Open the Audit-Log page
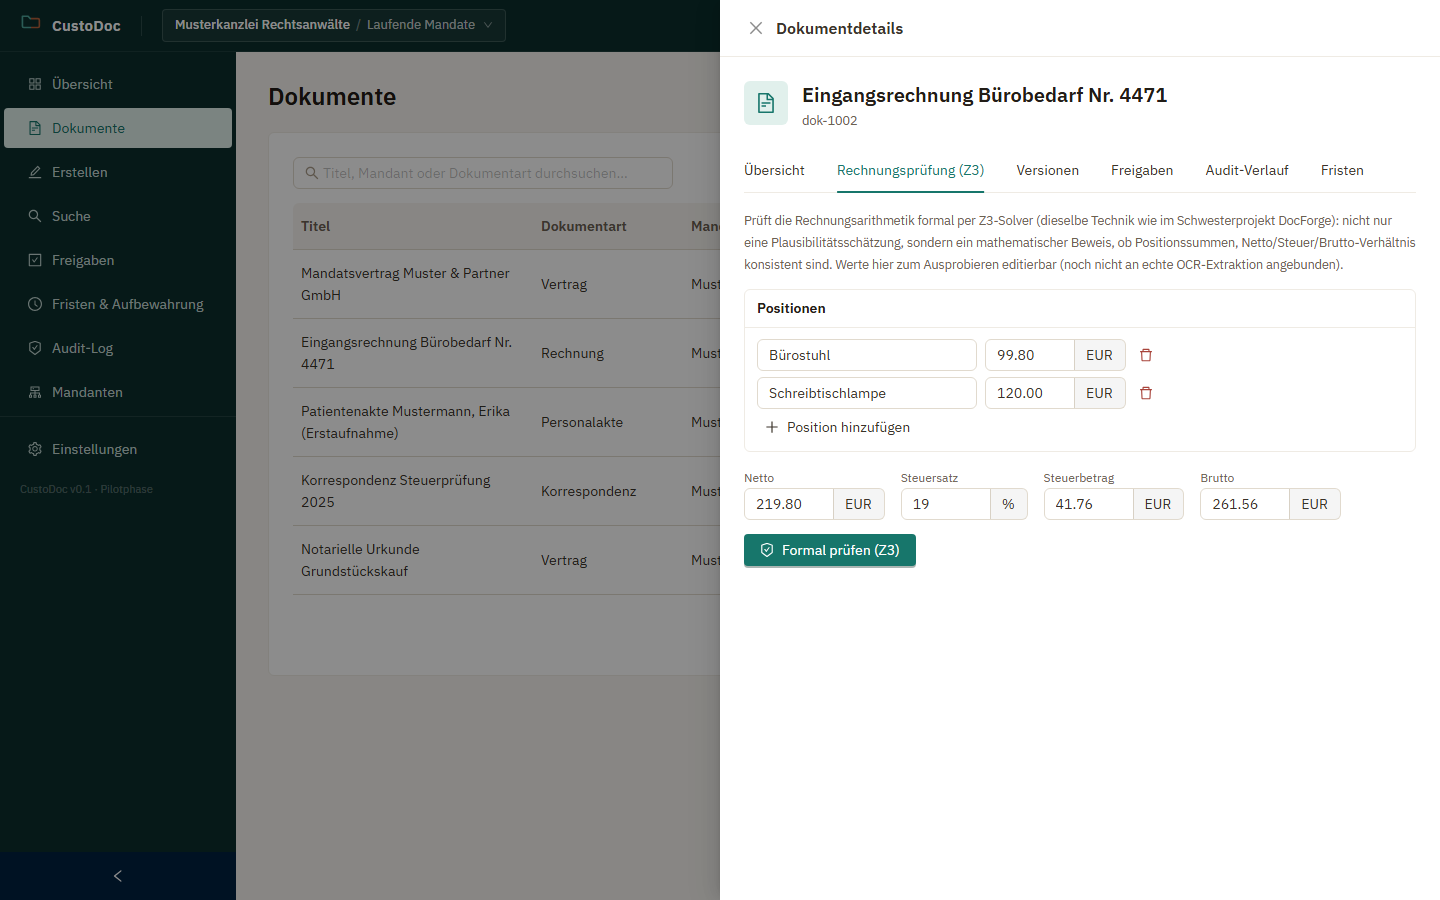Image resolution: width=1440 pixels, height=900 pixels. point(118,348)
